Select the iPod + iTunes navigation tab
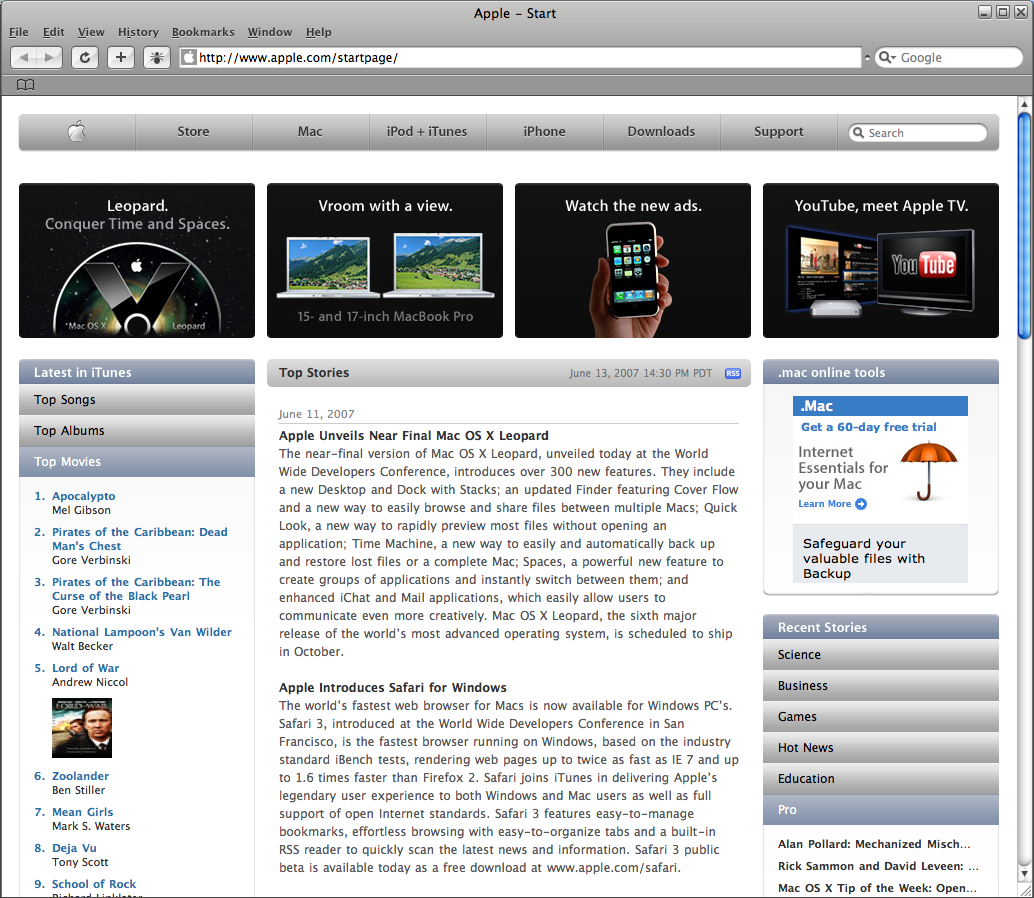Viewport: 1034px width, 898px height. click(x=427, y=131)
